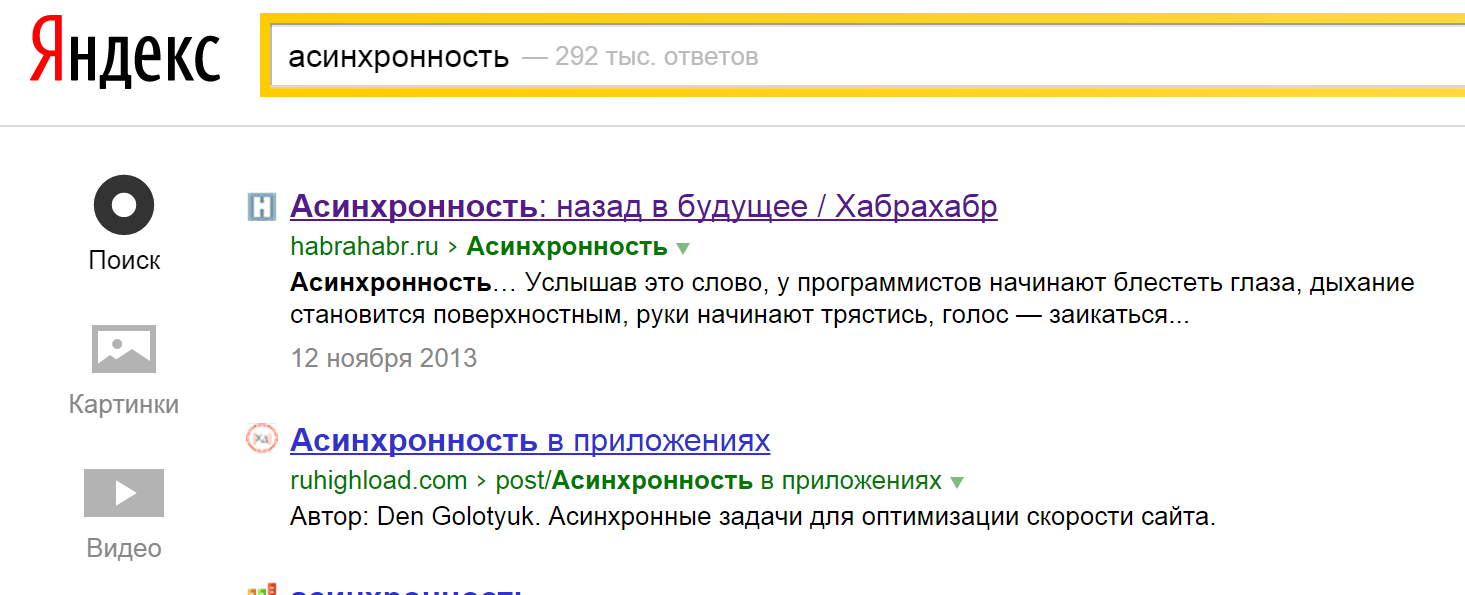Follow the habrahabr.ru domain link
The image size is (1465, 595).
pos(365,246)
